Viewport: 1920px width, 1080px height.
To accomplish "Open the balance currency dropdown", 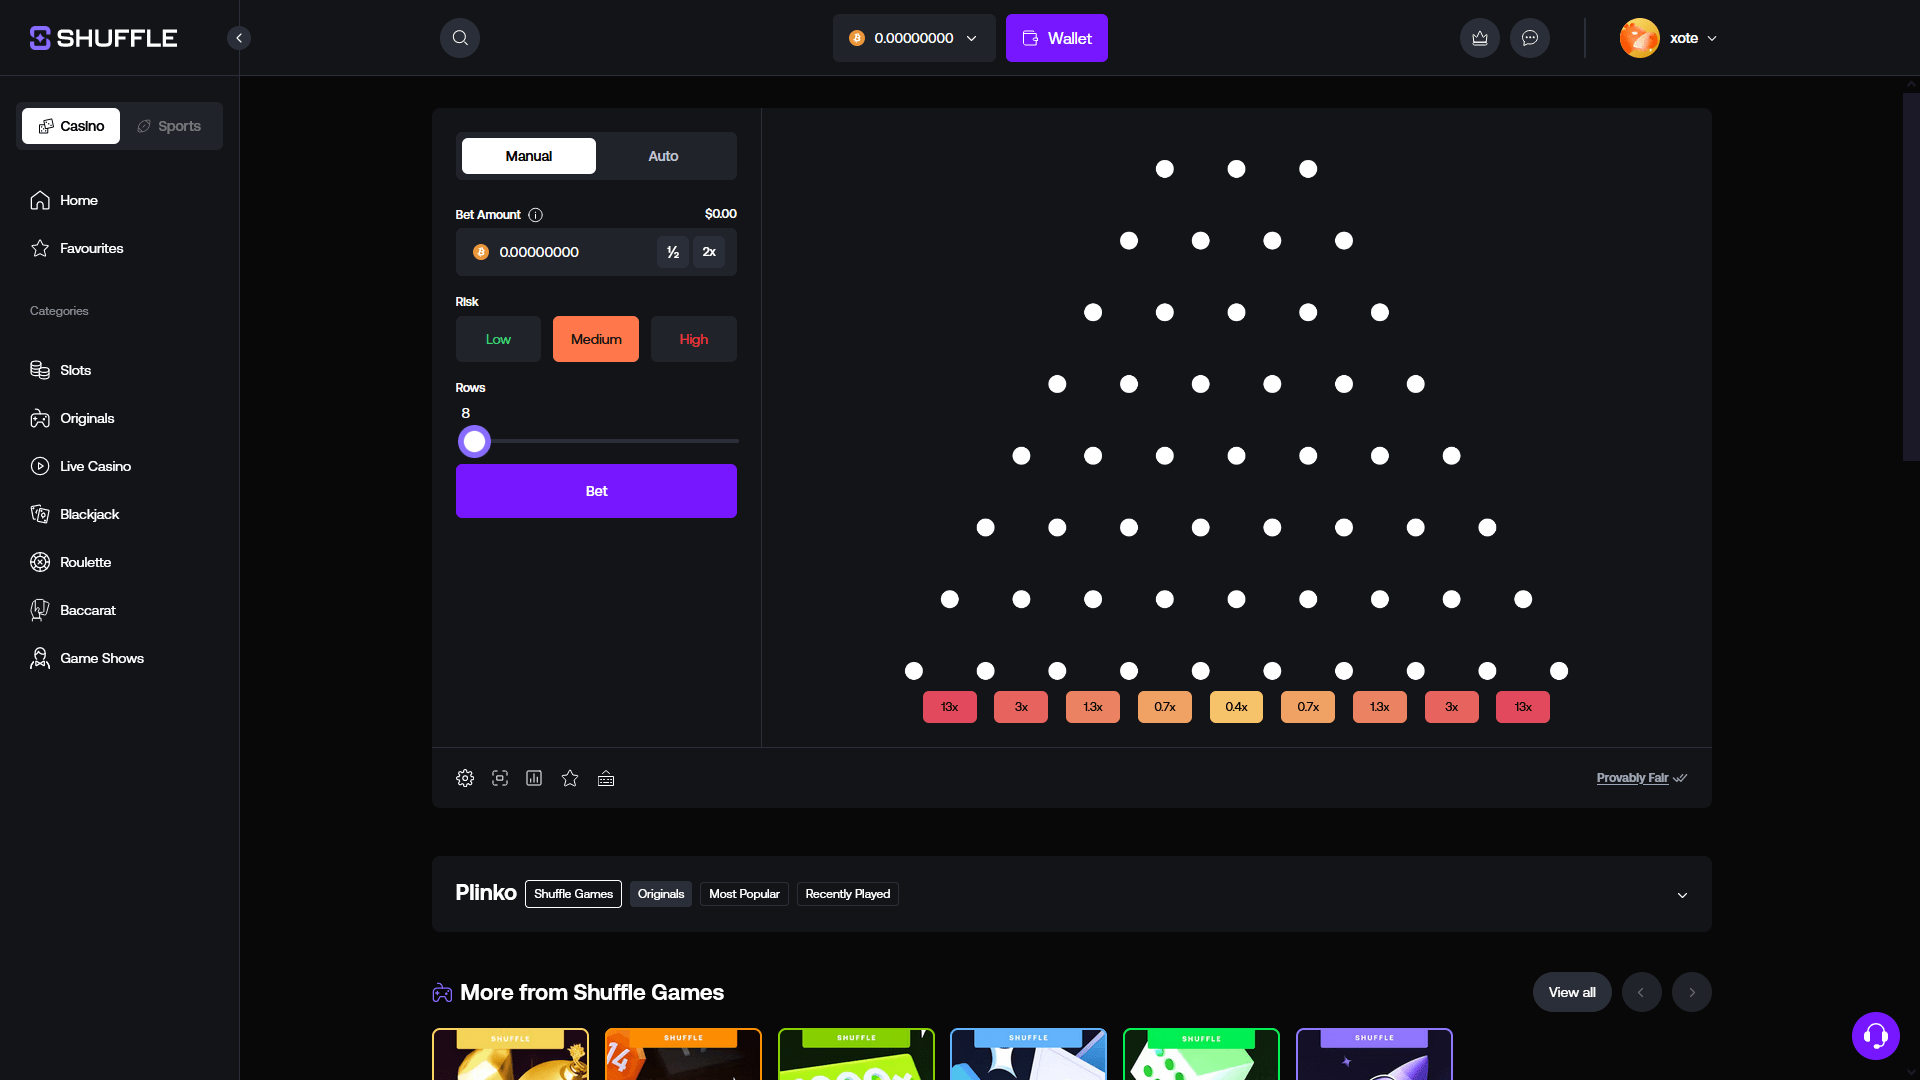I will click(x=913, y=38).
